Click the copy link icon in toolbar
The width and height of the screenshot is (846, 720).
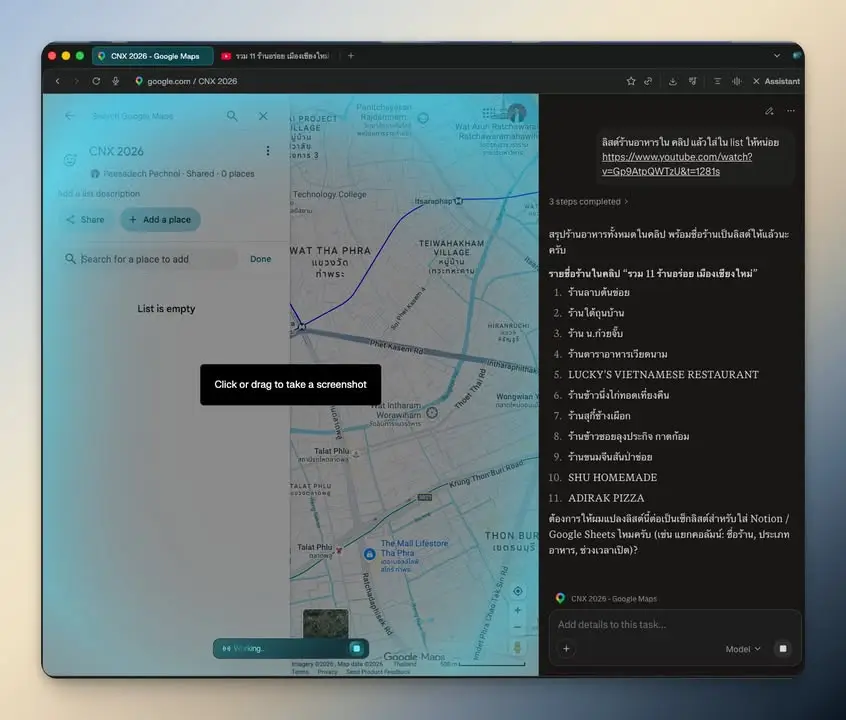[x=648, y=81]
